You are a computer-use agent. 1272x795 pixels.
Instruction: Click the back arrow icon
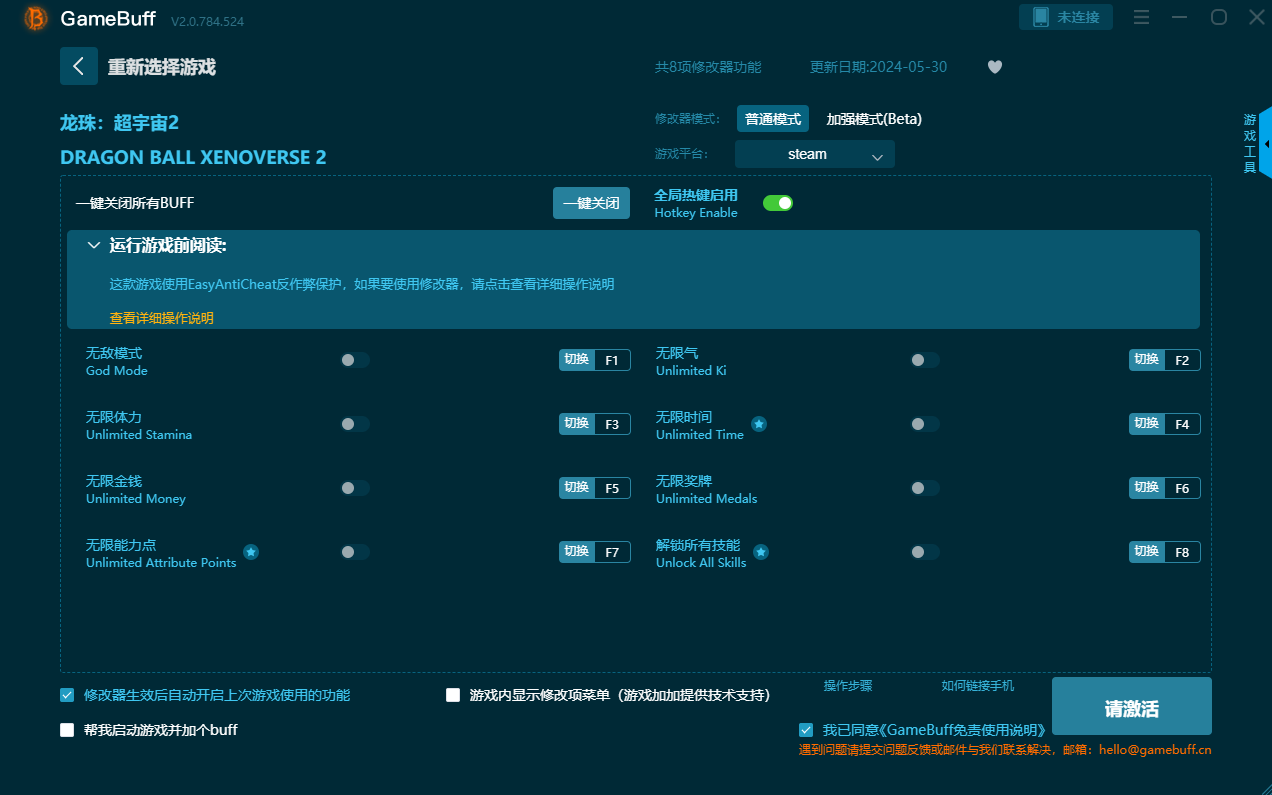click(x=79, y=66)
